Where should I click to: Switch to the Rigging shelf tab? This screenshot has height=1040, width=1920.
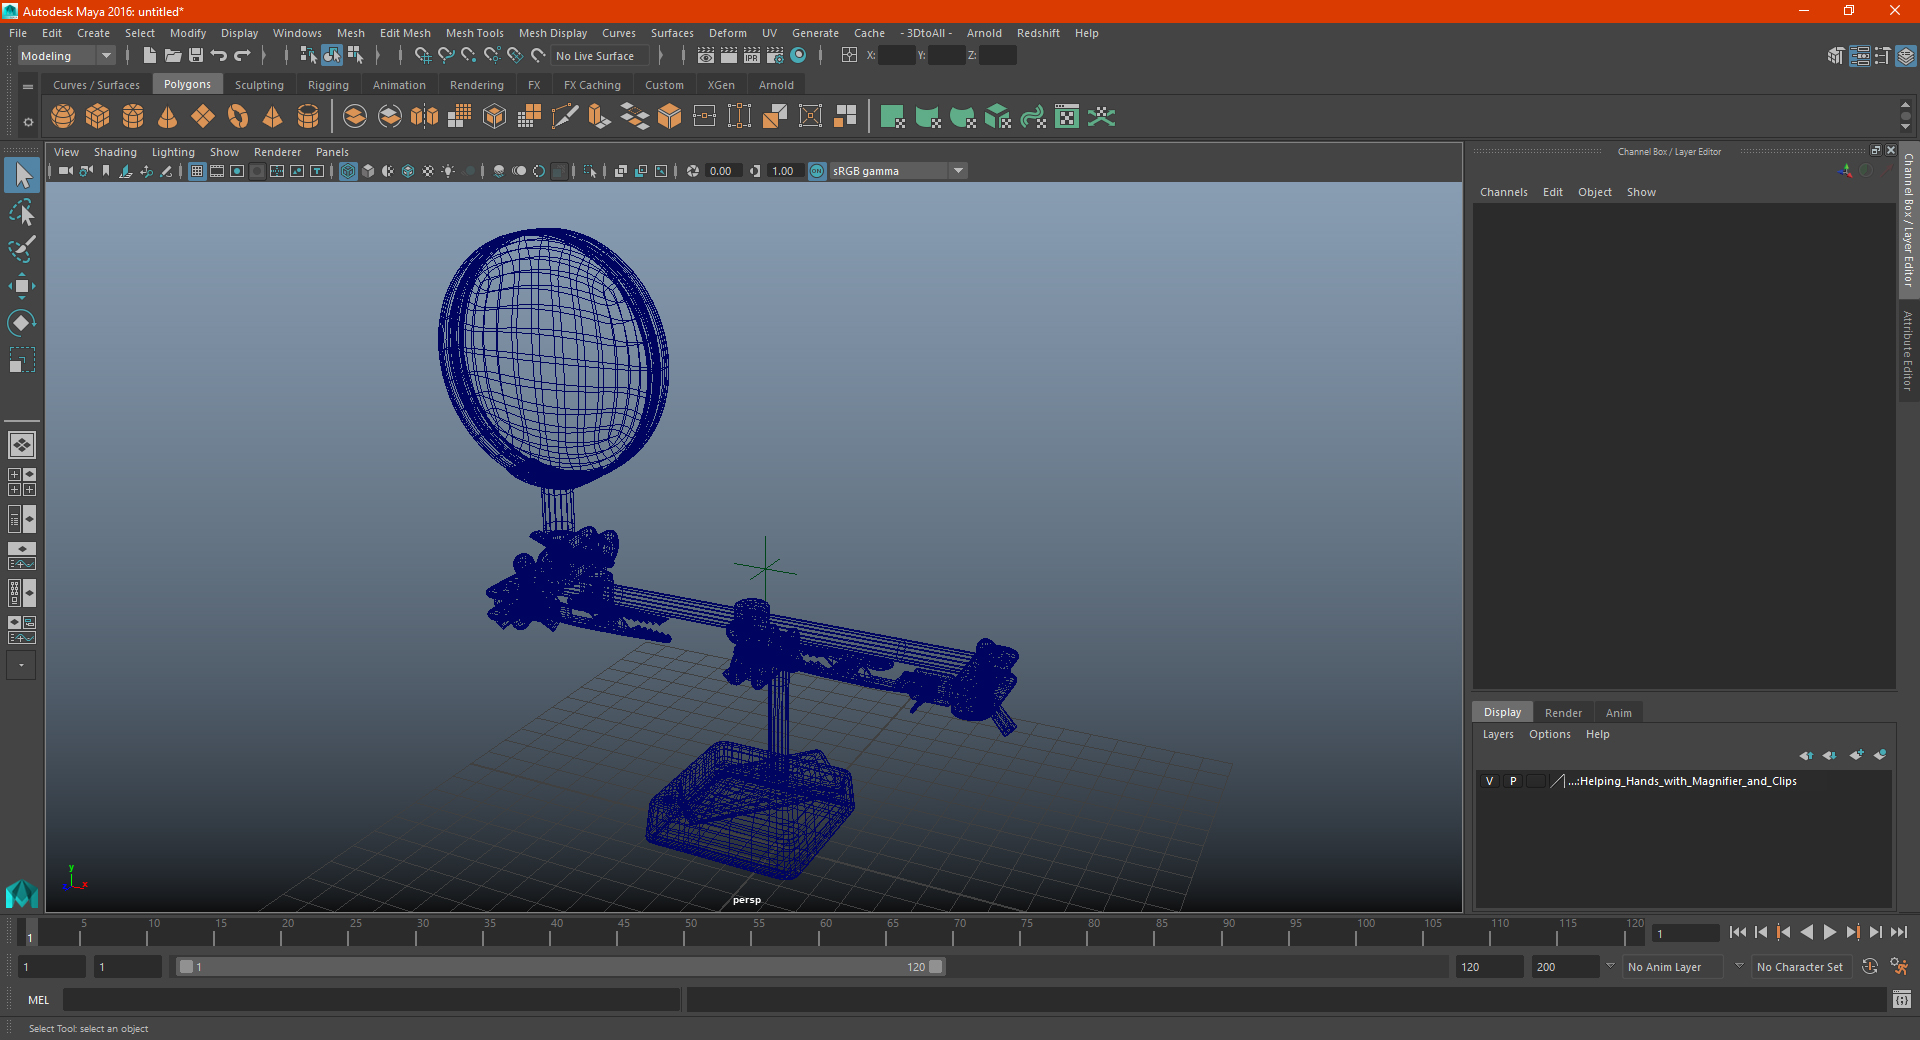coord(328,85)
